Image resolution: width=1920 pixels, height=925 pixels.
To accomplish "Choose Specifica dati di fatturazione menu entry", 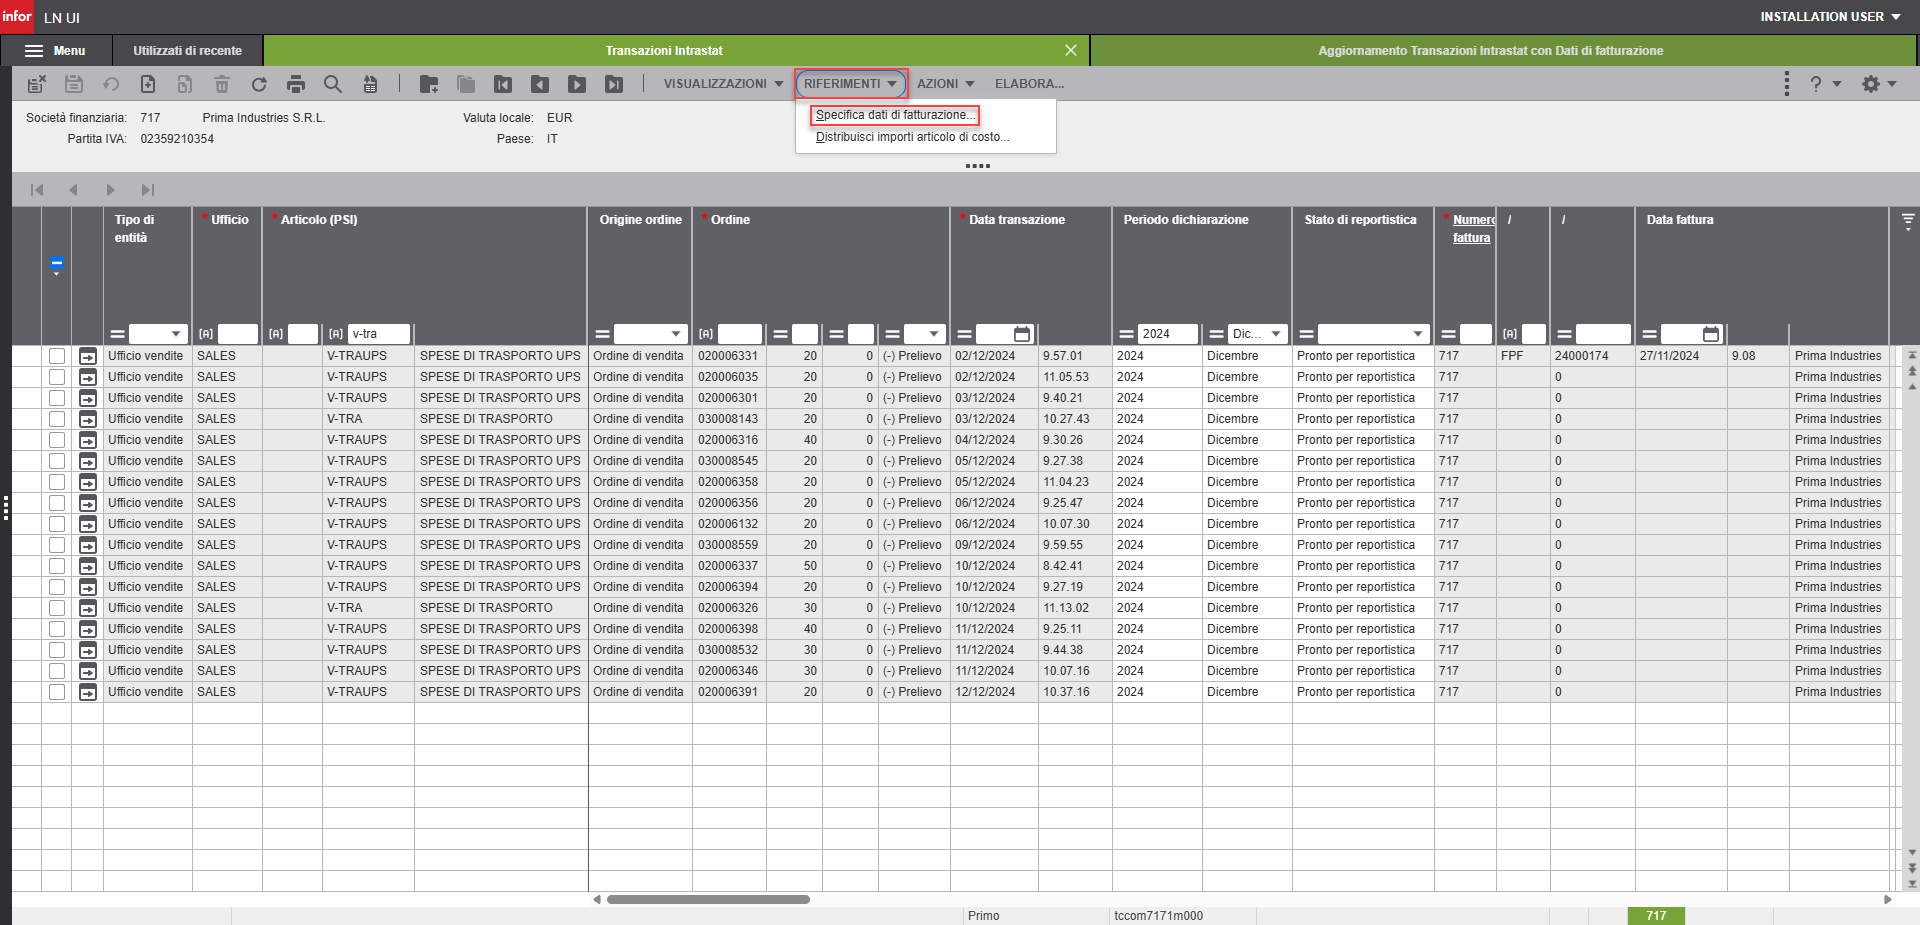I will [x=894, y=115].
